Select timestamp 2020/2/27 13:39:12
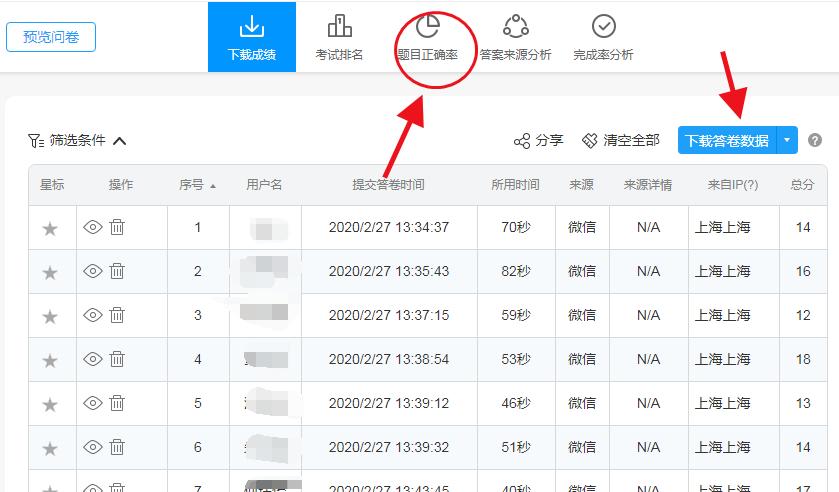This screenshot has height=492, width=839. [389, 403]
